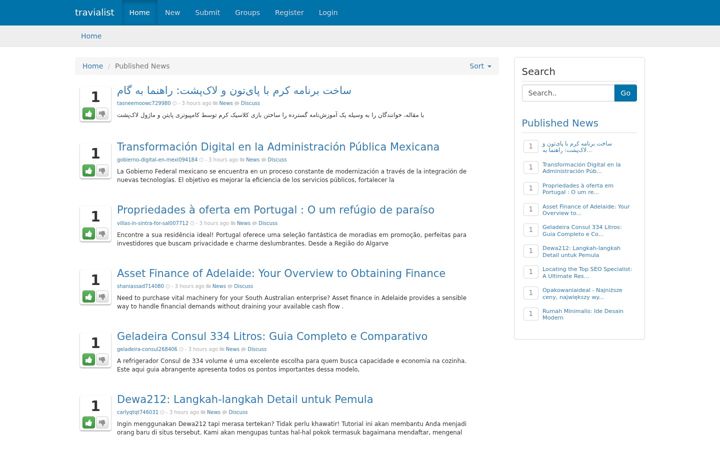Click Discuss on Transformación Digital post
The width and height of the screenshot is (720, 450).
pos(277,160)
